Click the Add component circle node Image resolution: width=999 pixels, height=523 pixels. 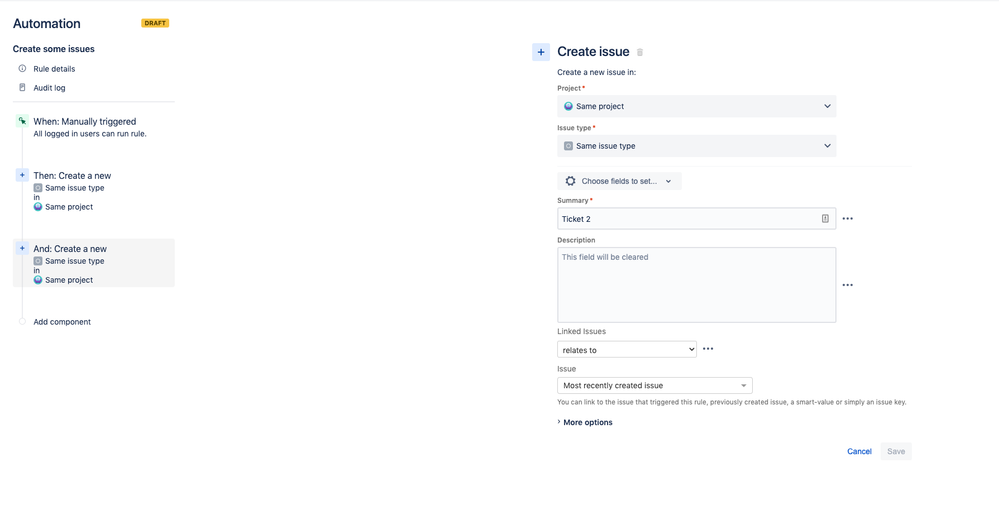(22, 322)
